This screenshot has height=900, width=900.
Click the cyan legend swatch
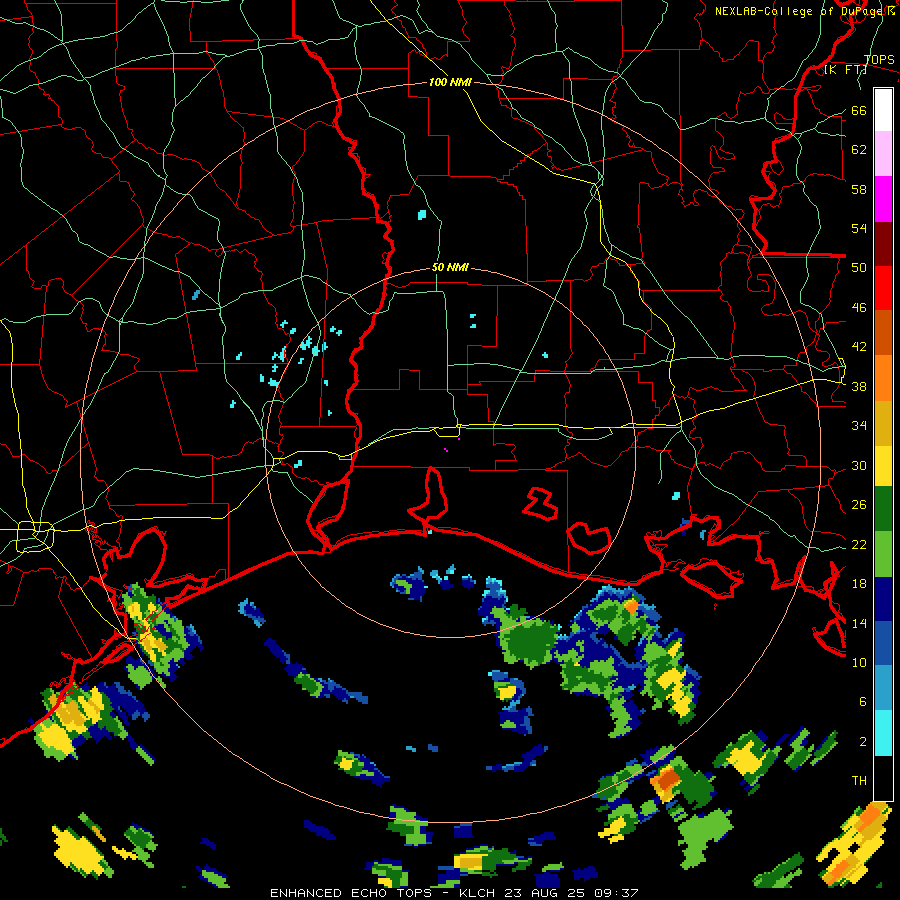[x=883, y=733]
